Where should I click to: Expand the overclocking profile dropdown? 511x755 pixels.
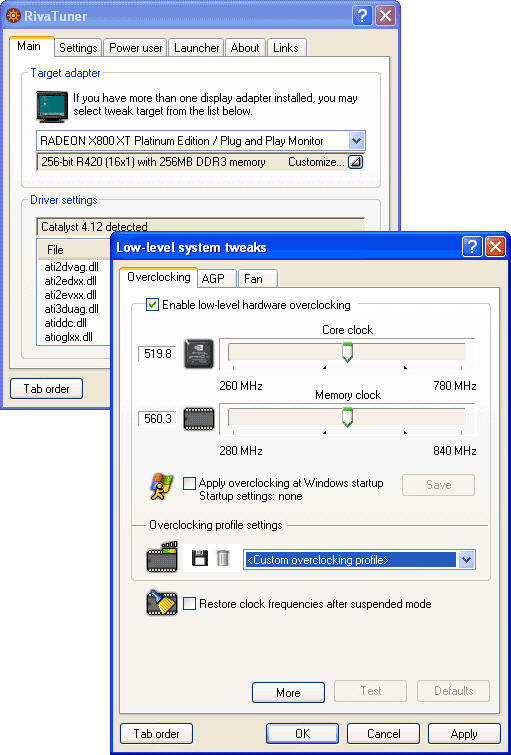click(x=467, y=560)
